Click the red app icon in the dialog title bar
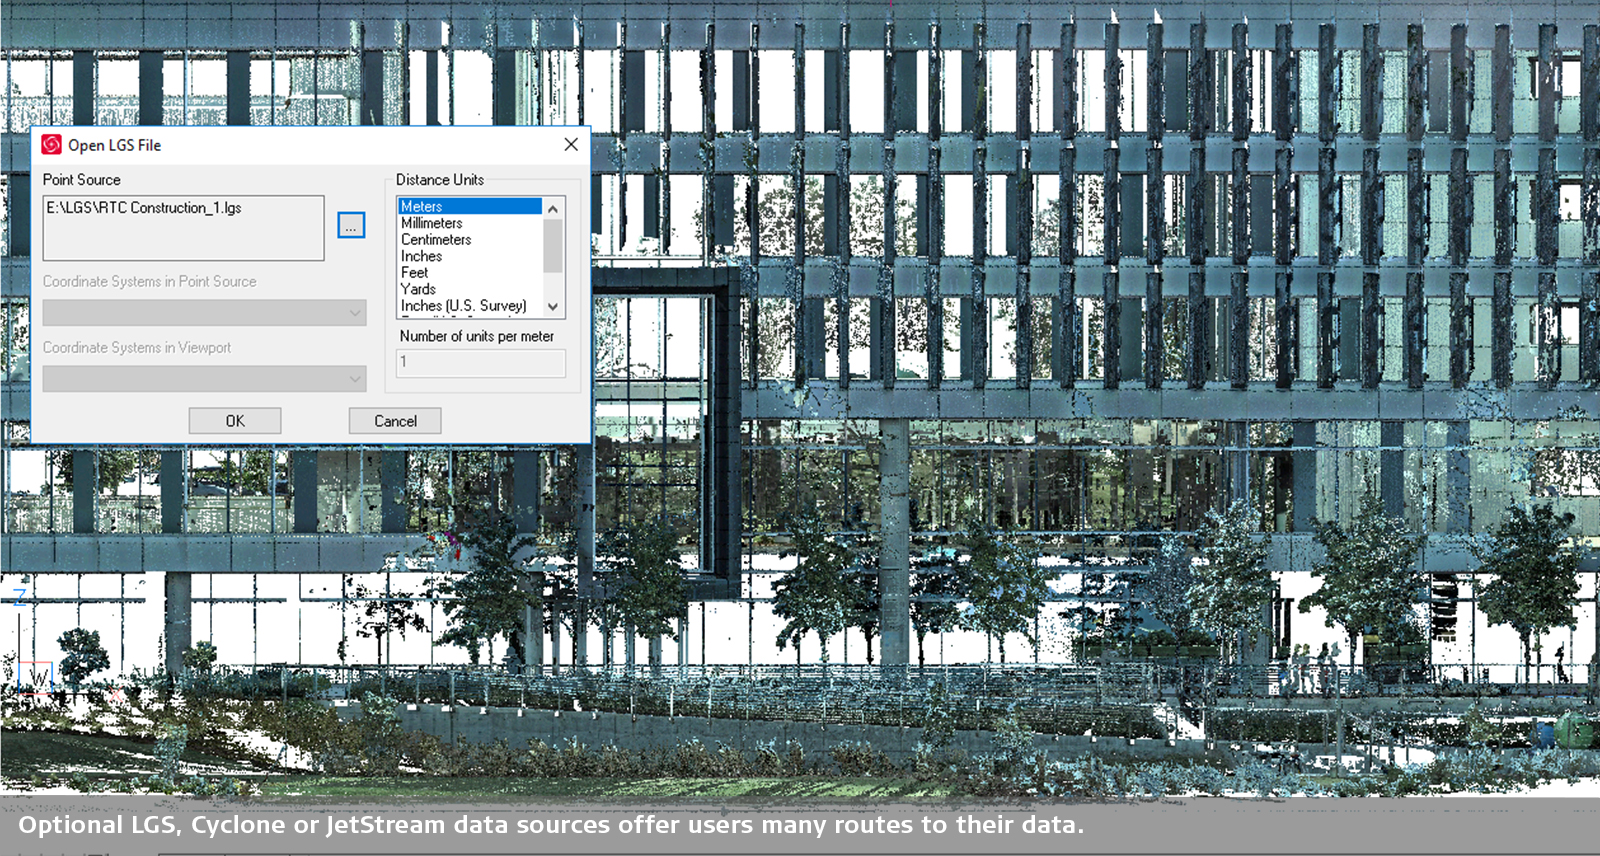This screenshot has height=856, width=1600. tap(52, 145)
